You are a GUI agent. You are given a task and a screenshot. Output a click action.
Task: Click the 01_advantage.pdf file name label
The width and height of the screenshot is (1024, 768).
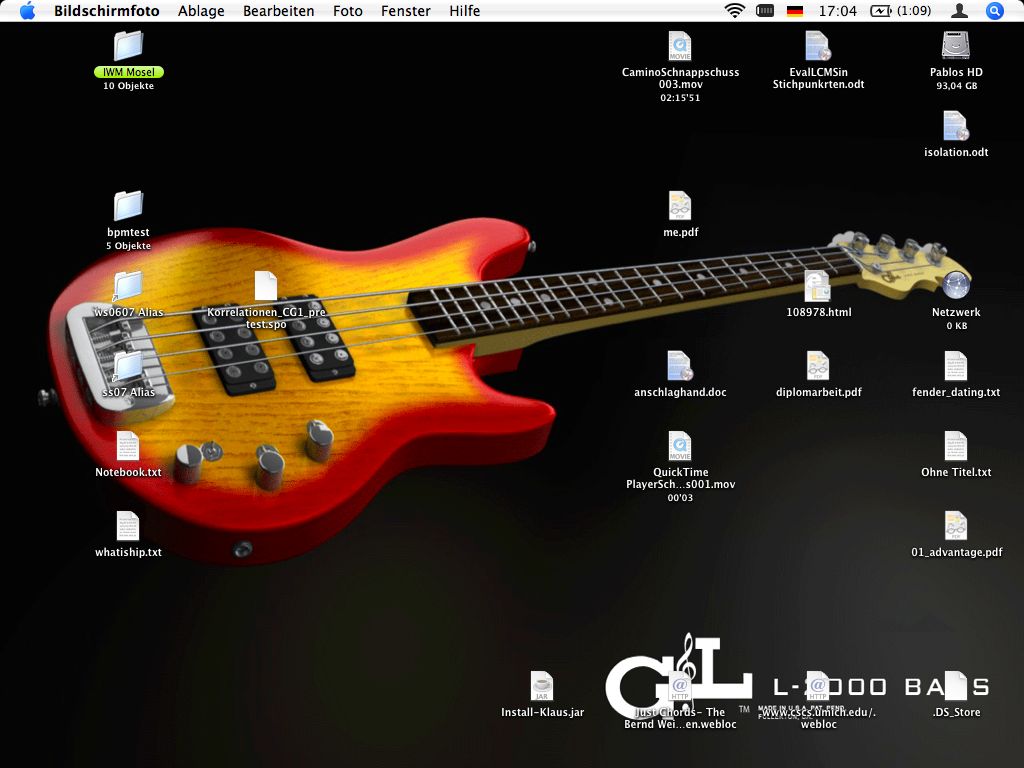[957, 552]
